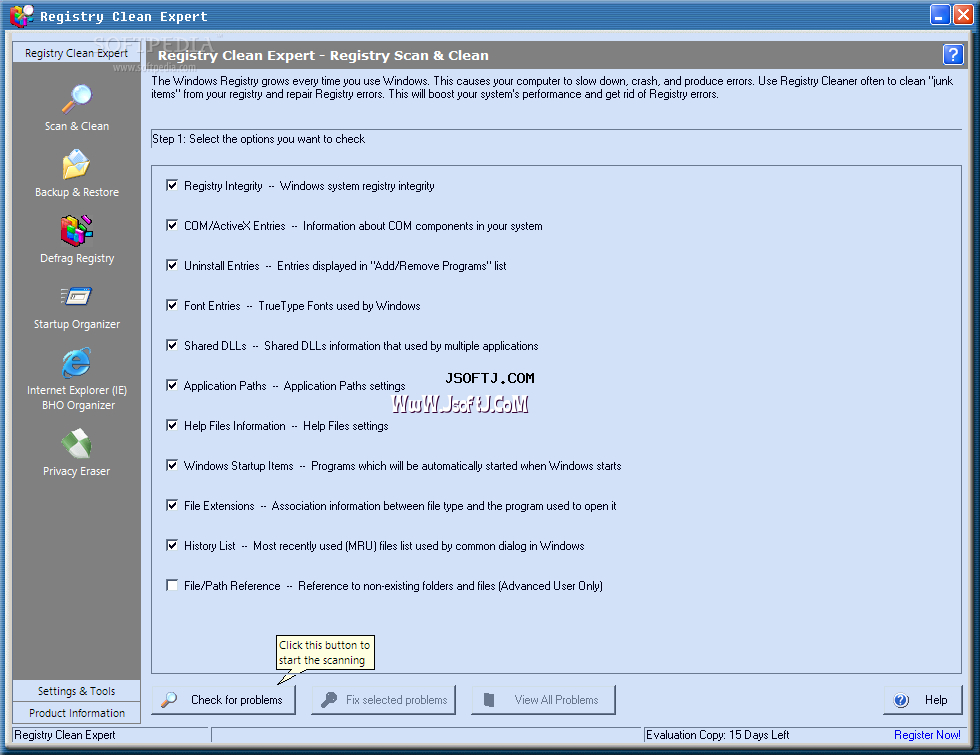Minimize the Registry Clean Expert window

tap(940, 15)
